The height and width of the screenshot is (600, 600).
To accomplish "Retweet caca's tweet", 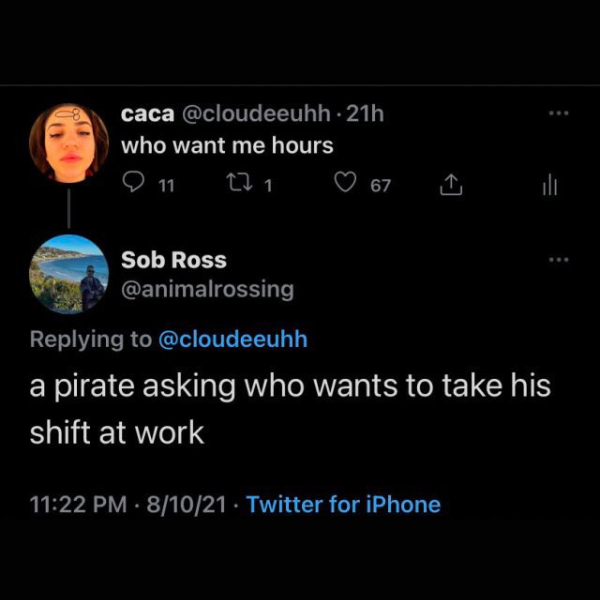I will click(x=239, y=185).
